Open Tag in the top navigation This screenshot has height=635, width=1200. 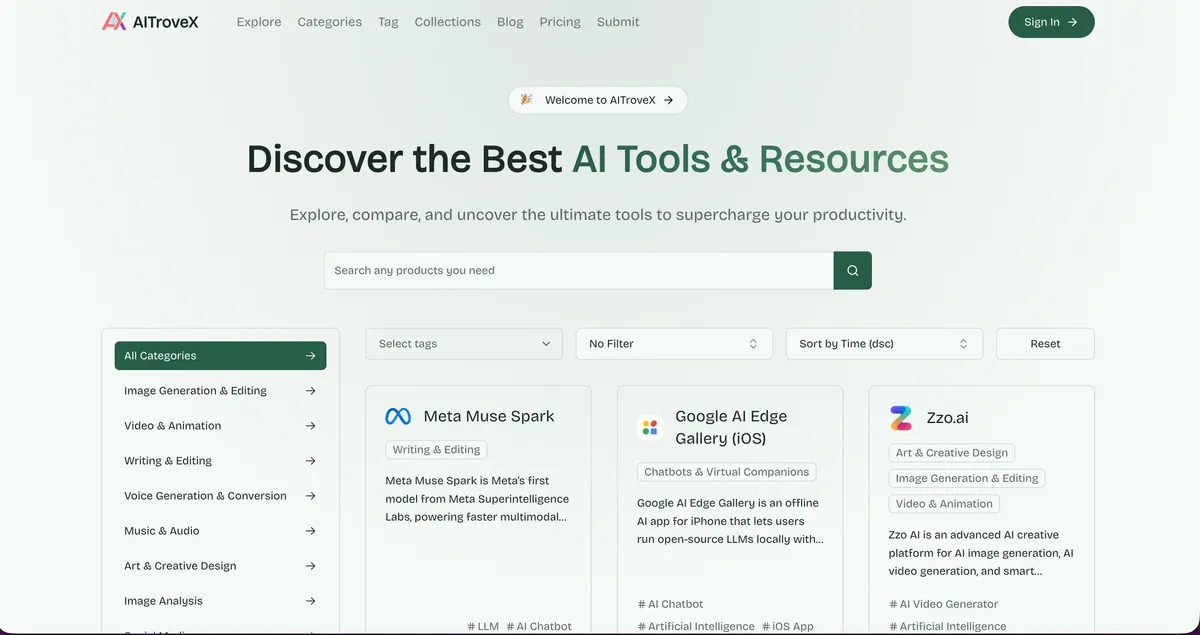pyautogui.click(x=388, y=22)
